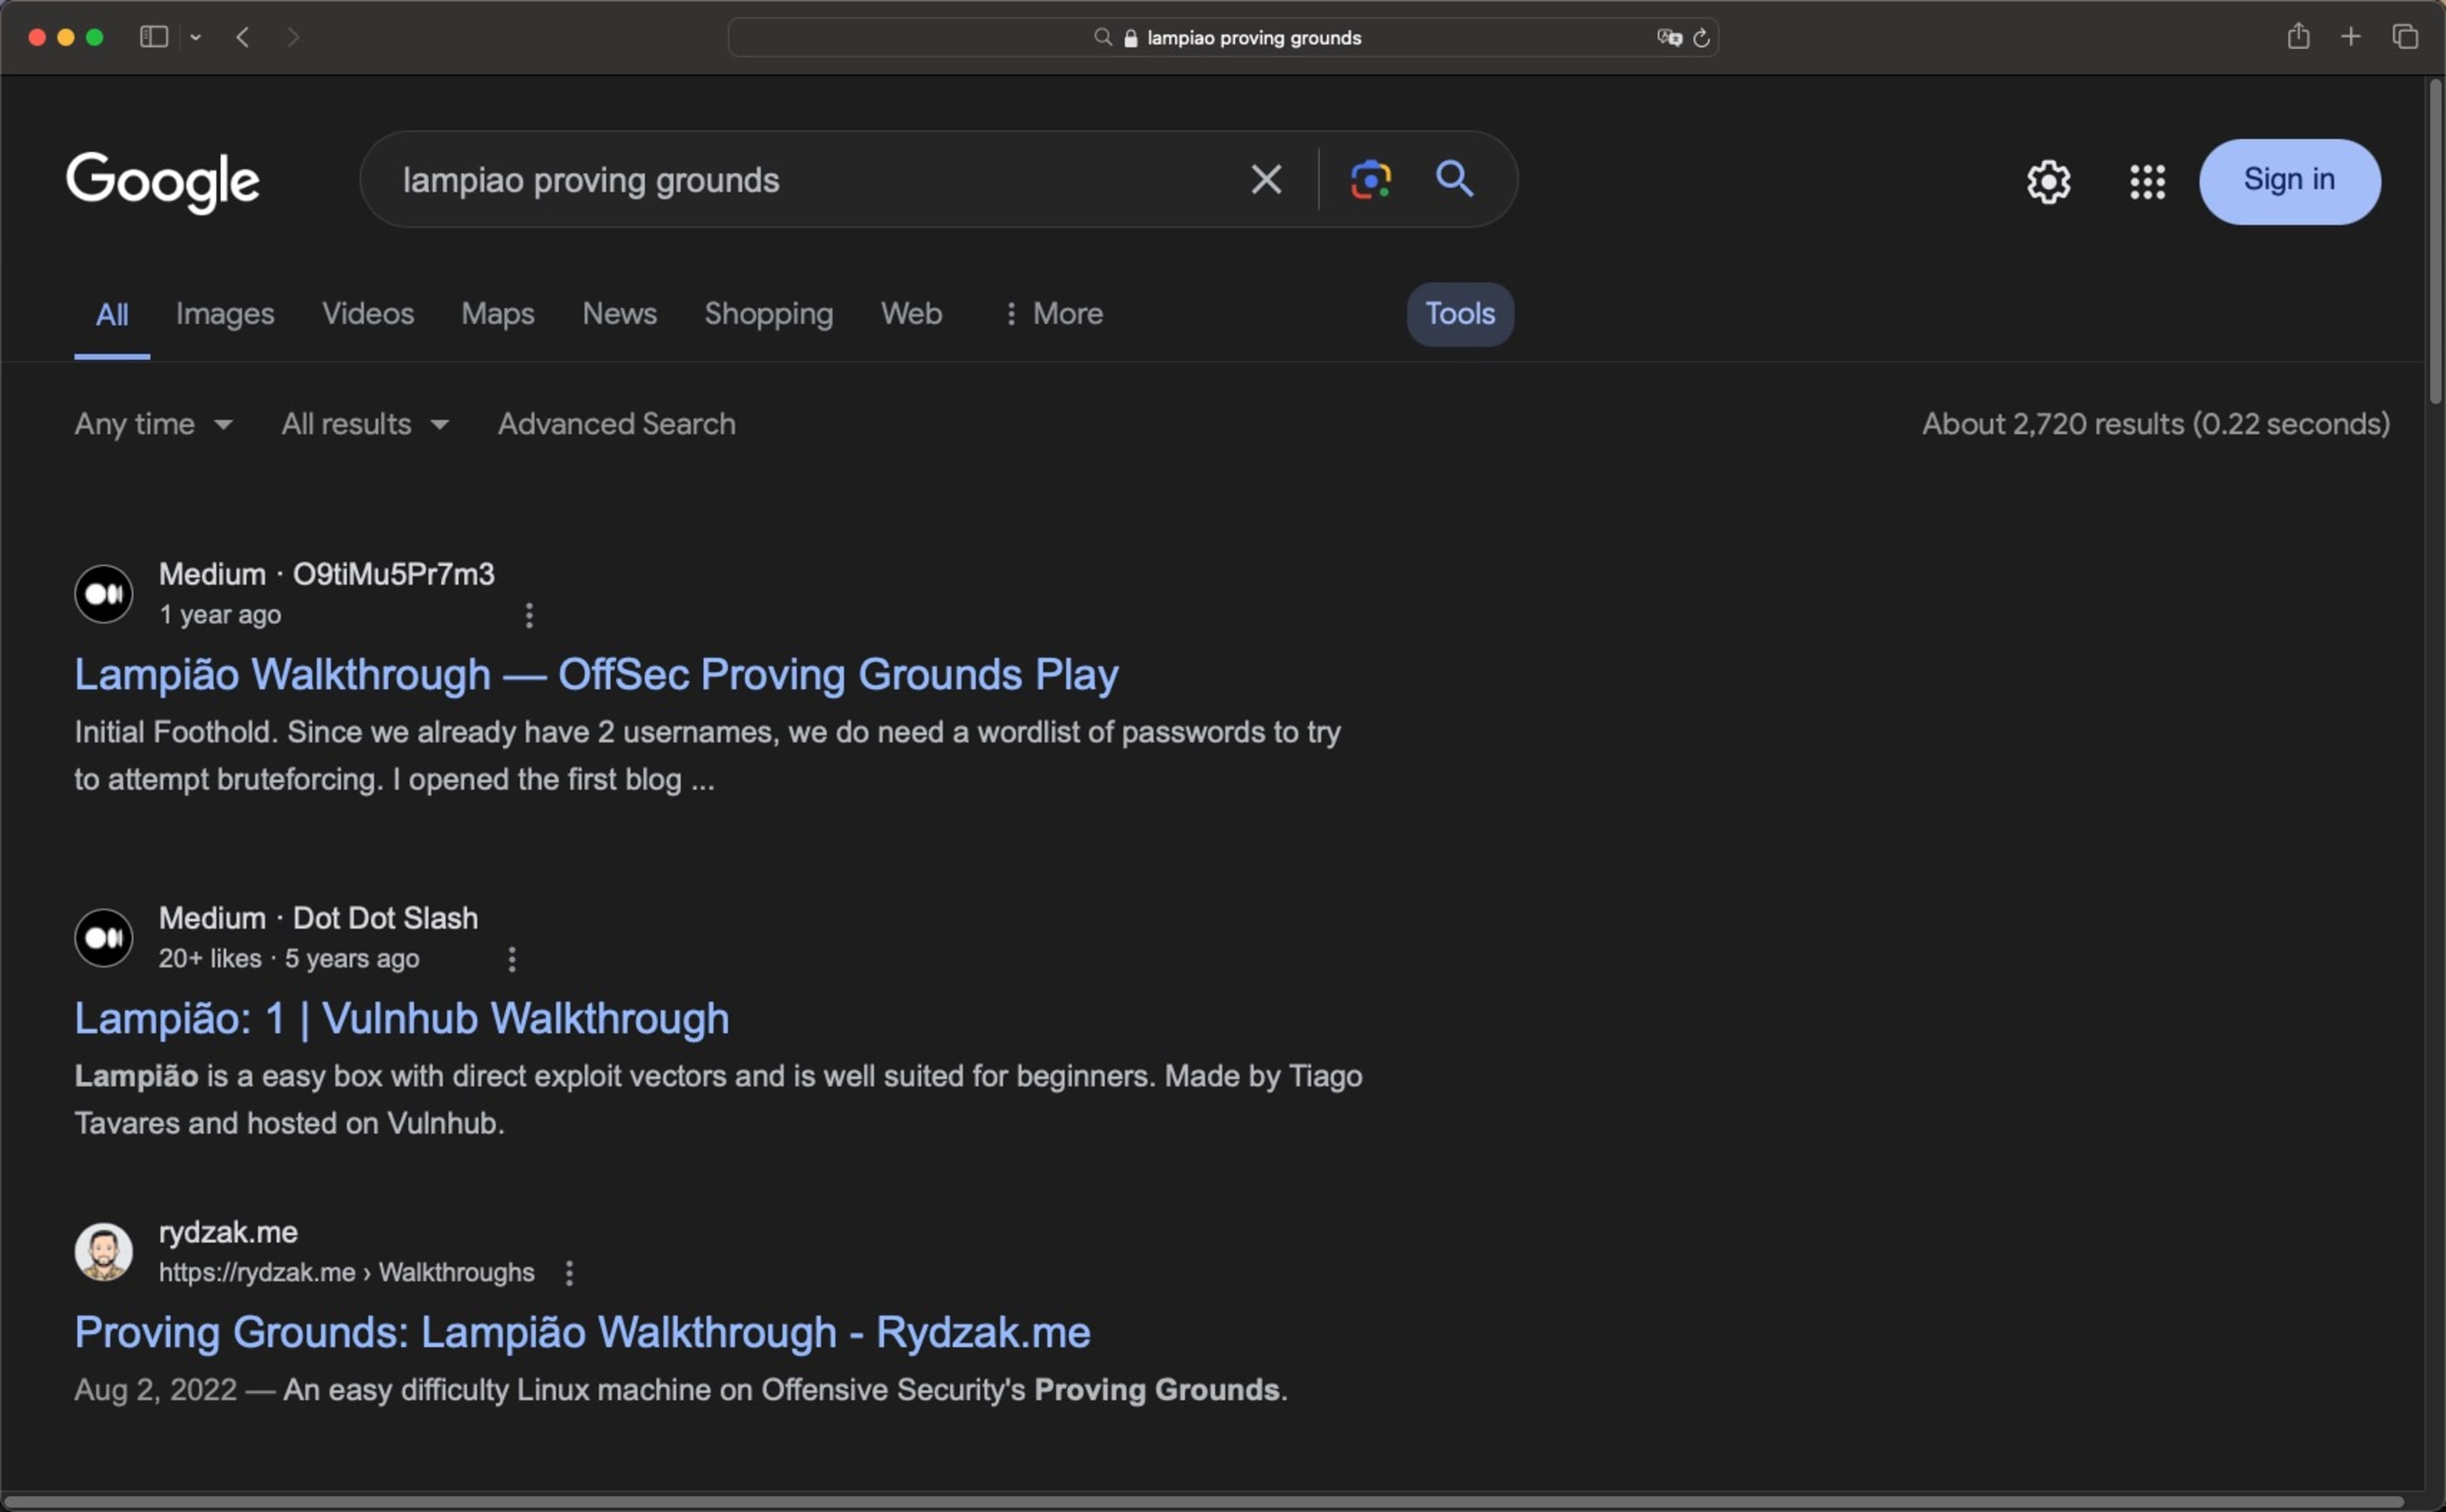Click the Safari reload page icon
The height and width of the screenshot is (1512, 2446).
pyautogui.click(x=1701, y=38)
